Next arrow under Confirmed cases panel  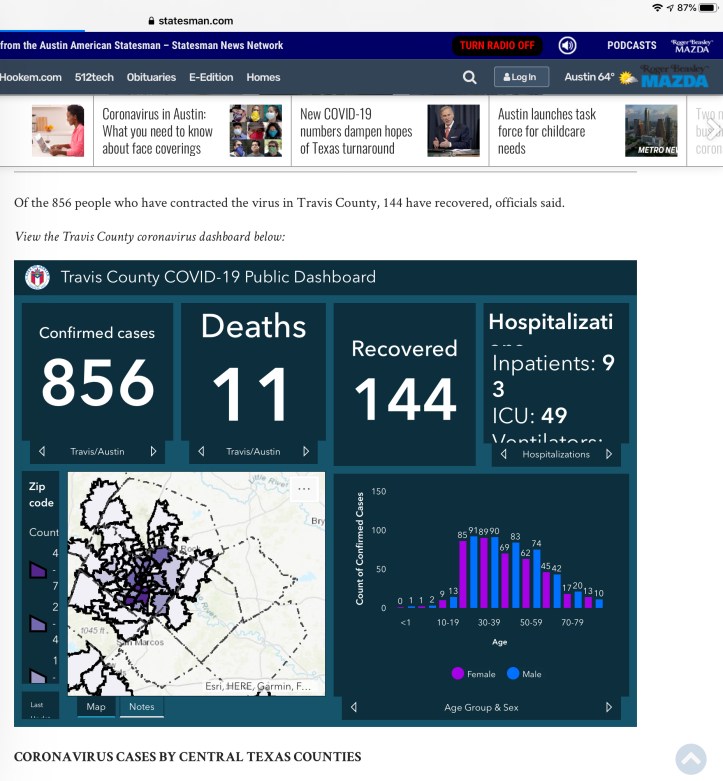(x=153, y=451)
